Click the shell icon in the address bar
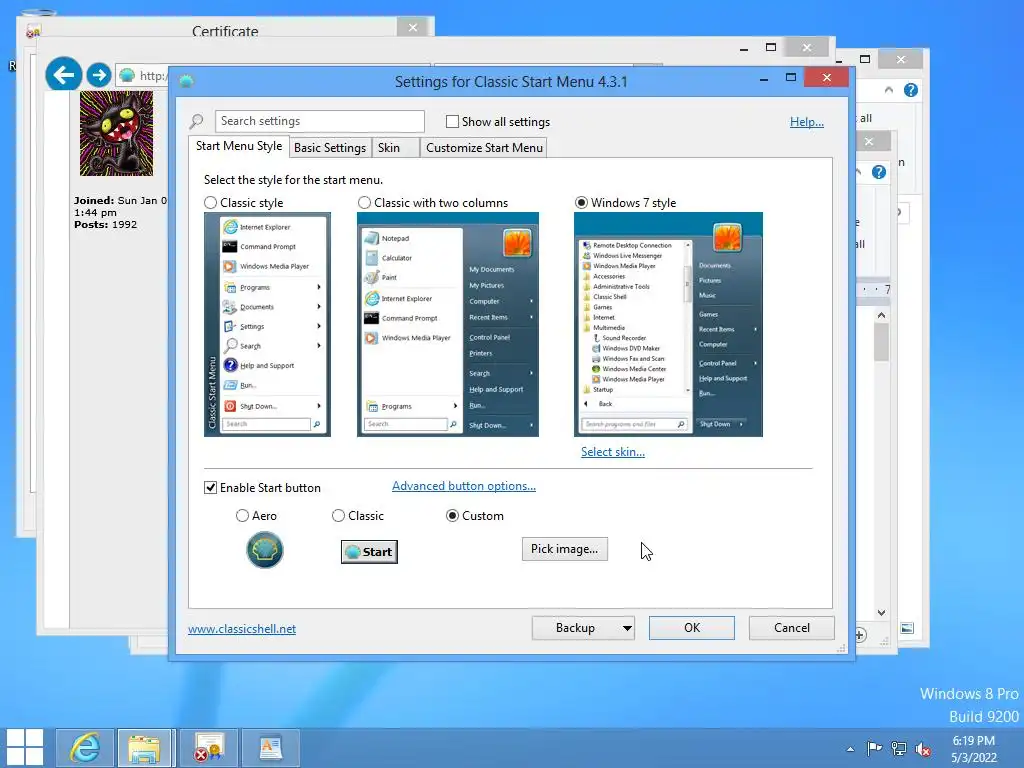 pyautogui.click(x=127, y=75)
